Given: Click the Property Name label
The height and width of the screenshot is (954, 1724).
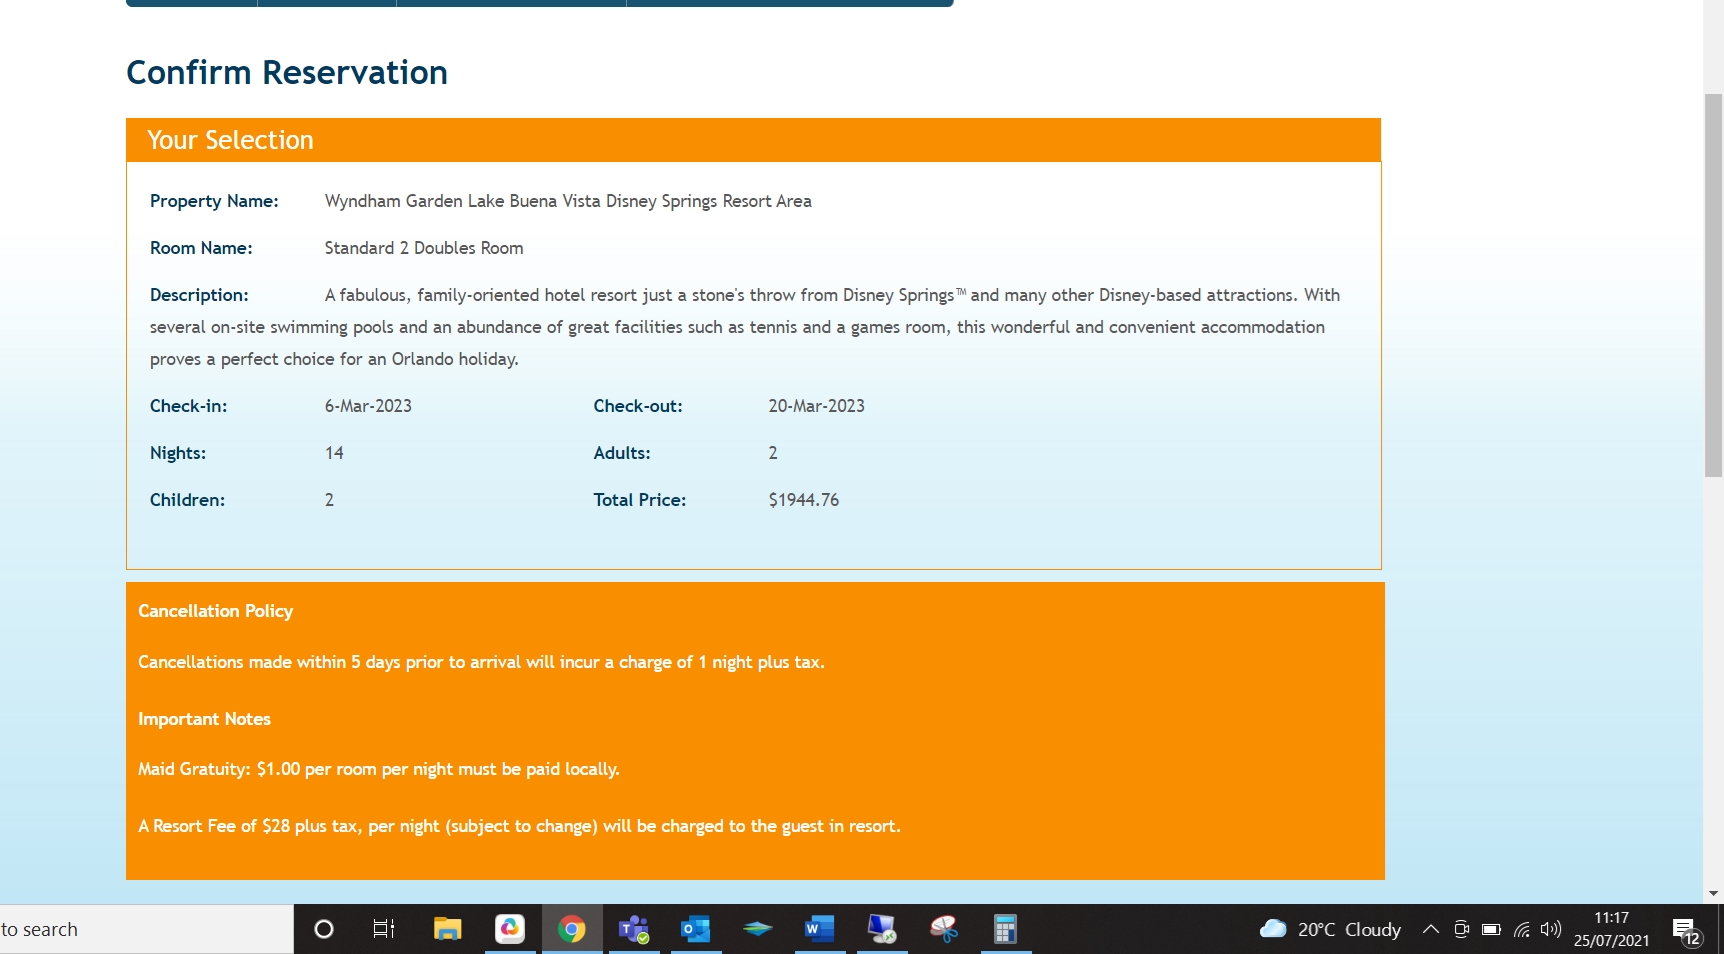Looking at the screenshot, I should (214, 201).
